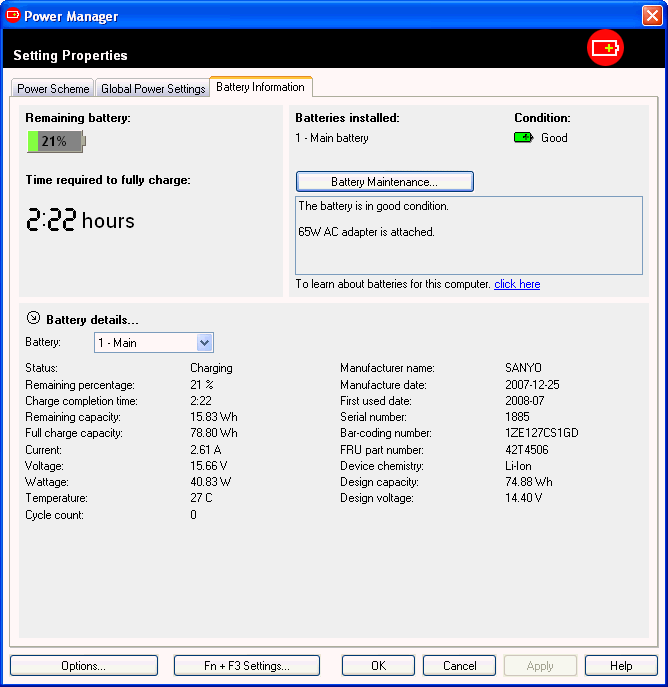Click the Power Manager title bar icon
Image resolution: width=668 pixels, height=687 pixels.
point(13,16)
